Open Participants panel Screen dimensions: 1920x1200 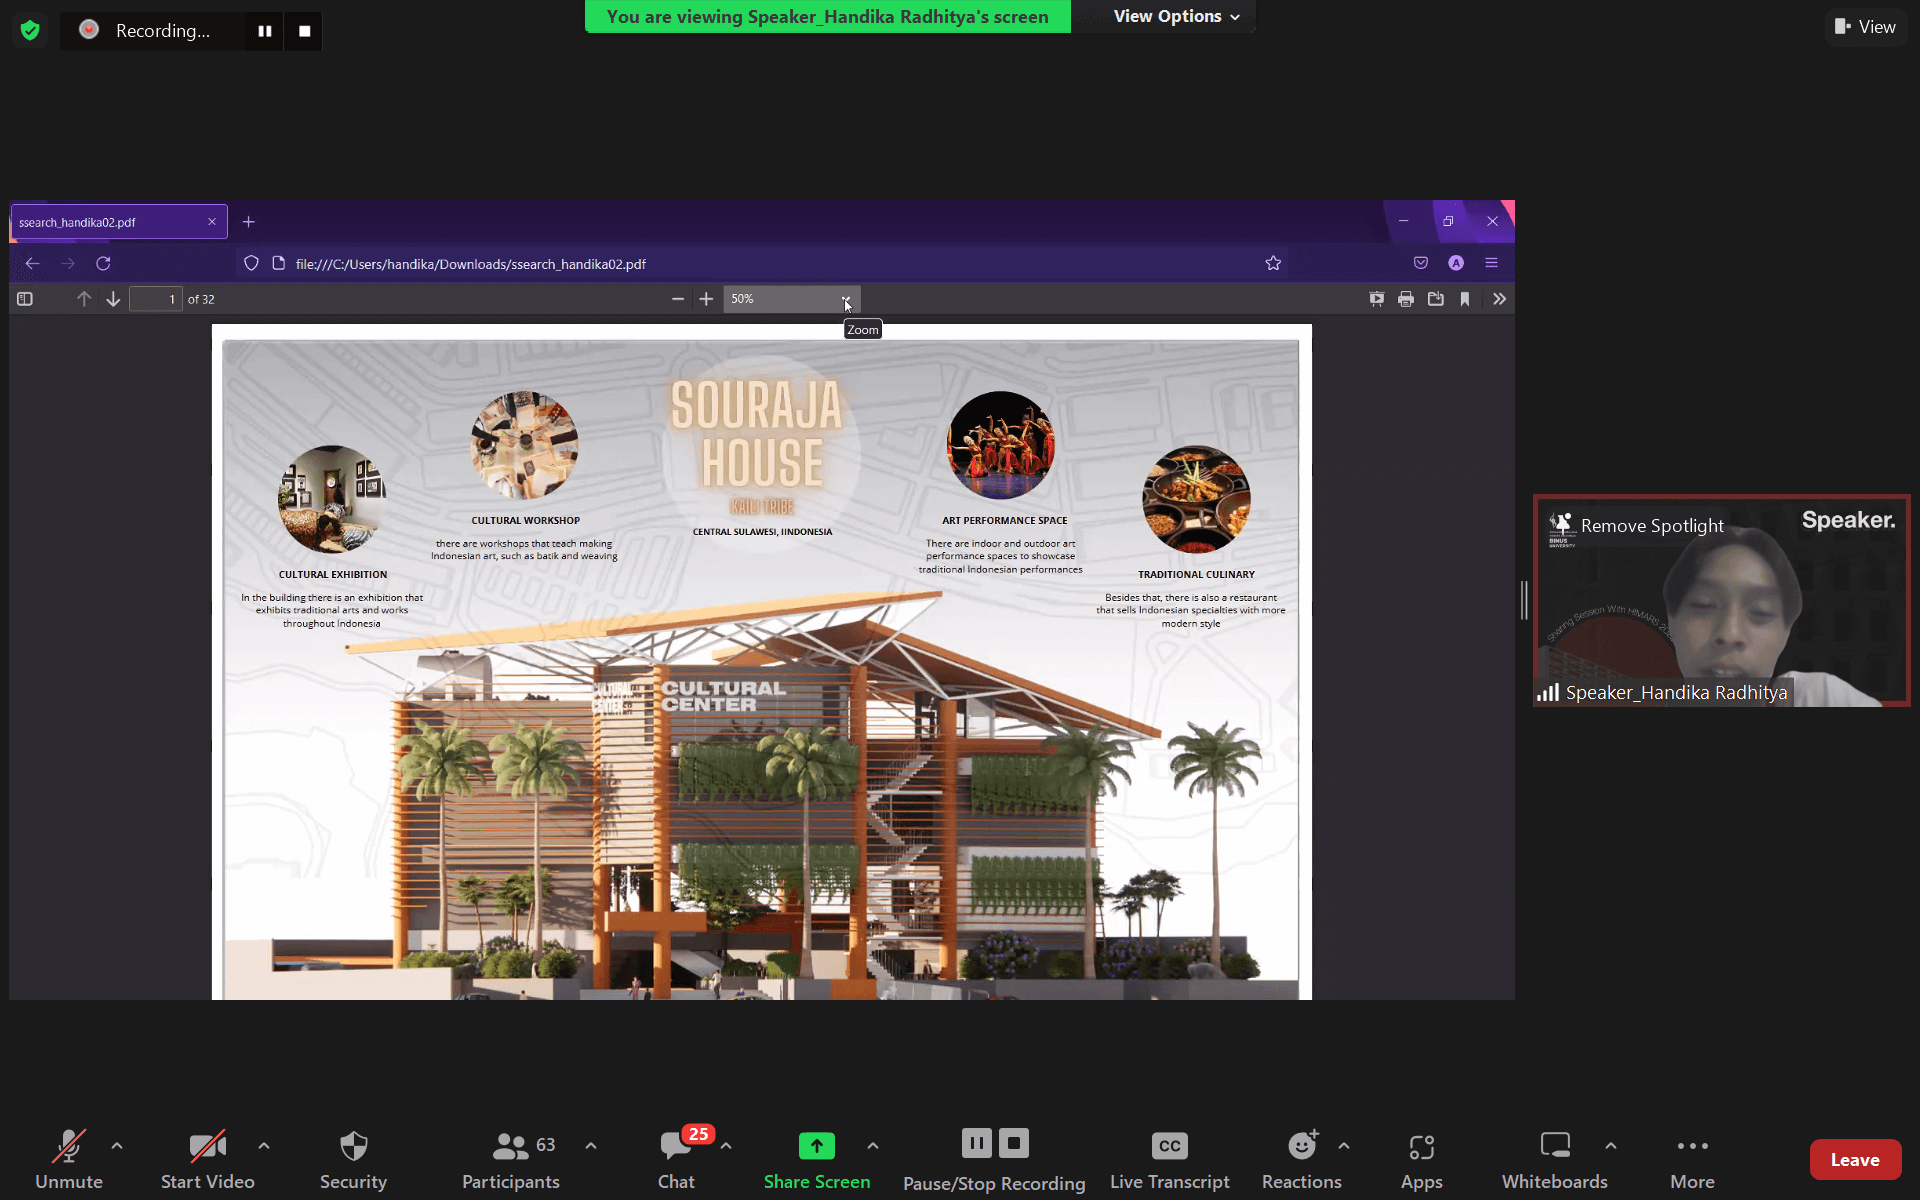[x=511, y=1160]
